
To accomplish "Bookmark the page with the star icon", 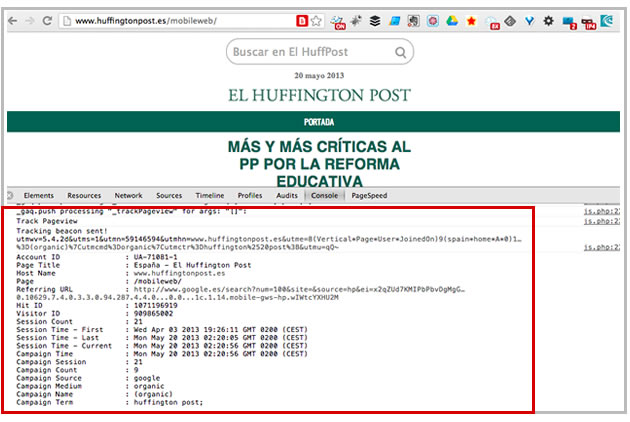I will coord(316,20).
